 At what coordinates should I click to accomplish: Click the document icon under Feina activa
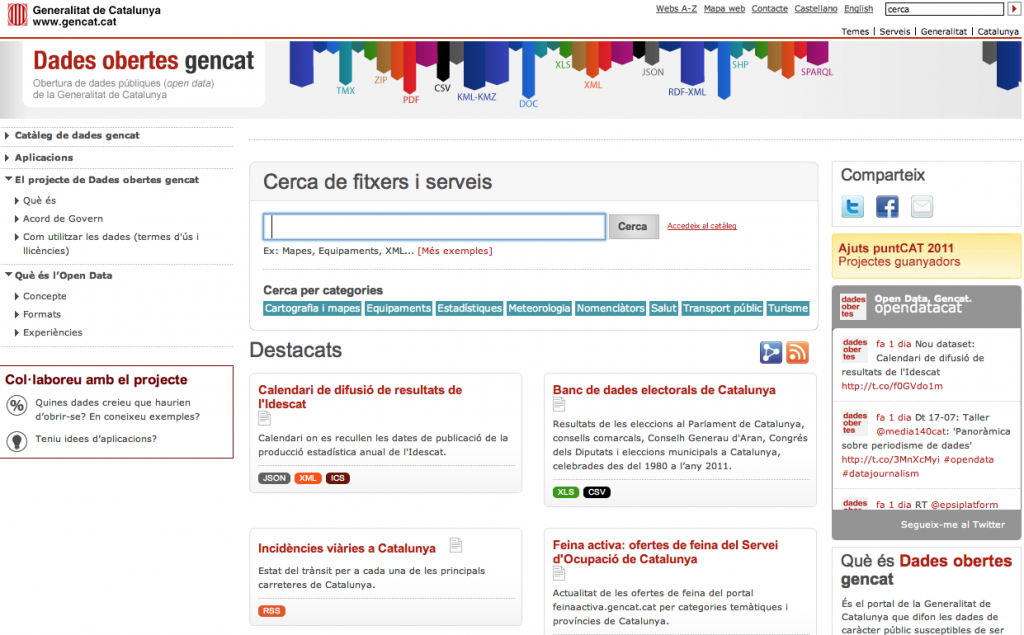point(559,573)
